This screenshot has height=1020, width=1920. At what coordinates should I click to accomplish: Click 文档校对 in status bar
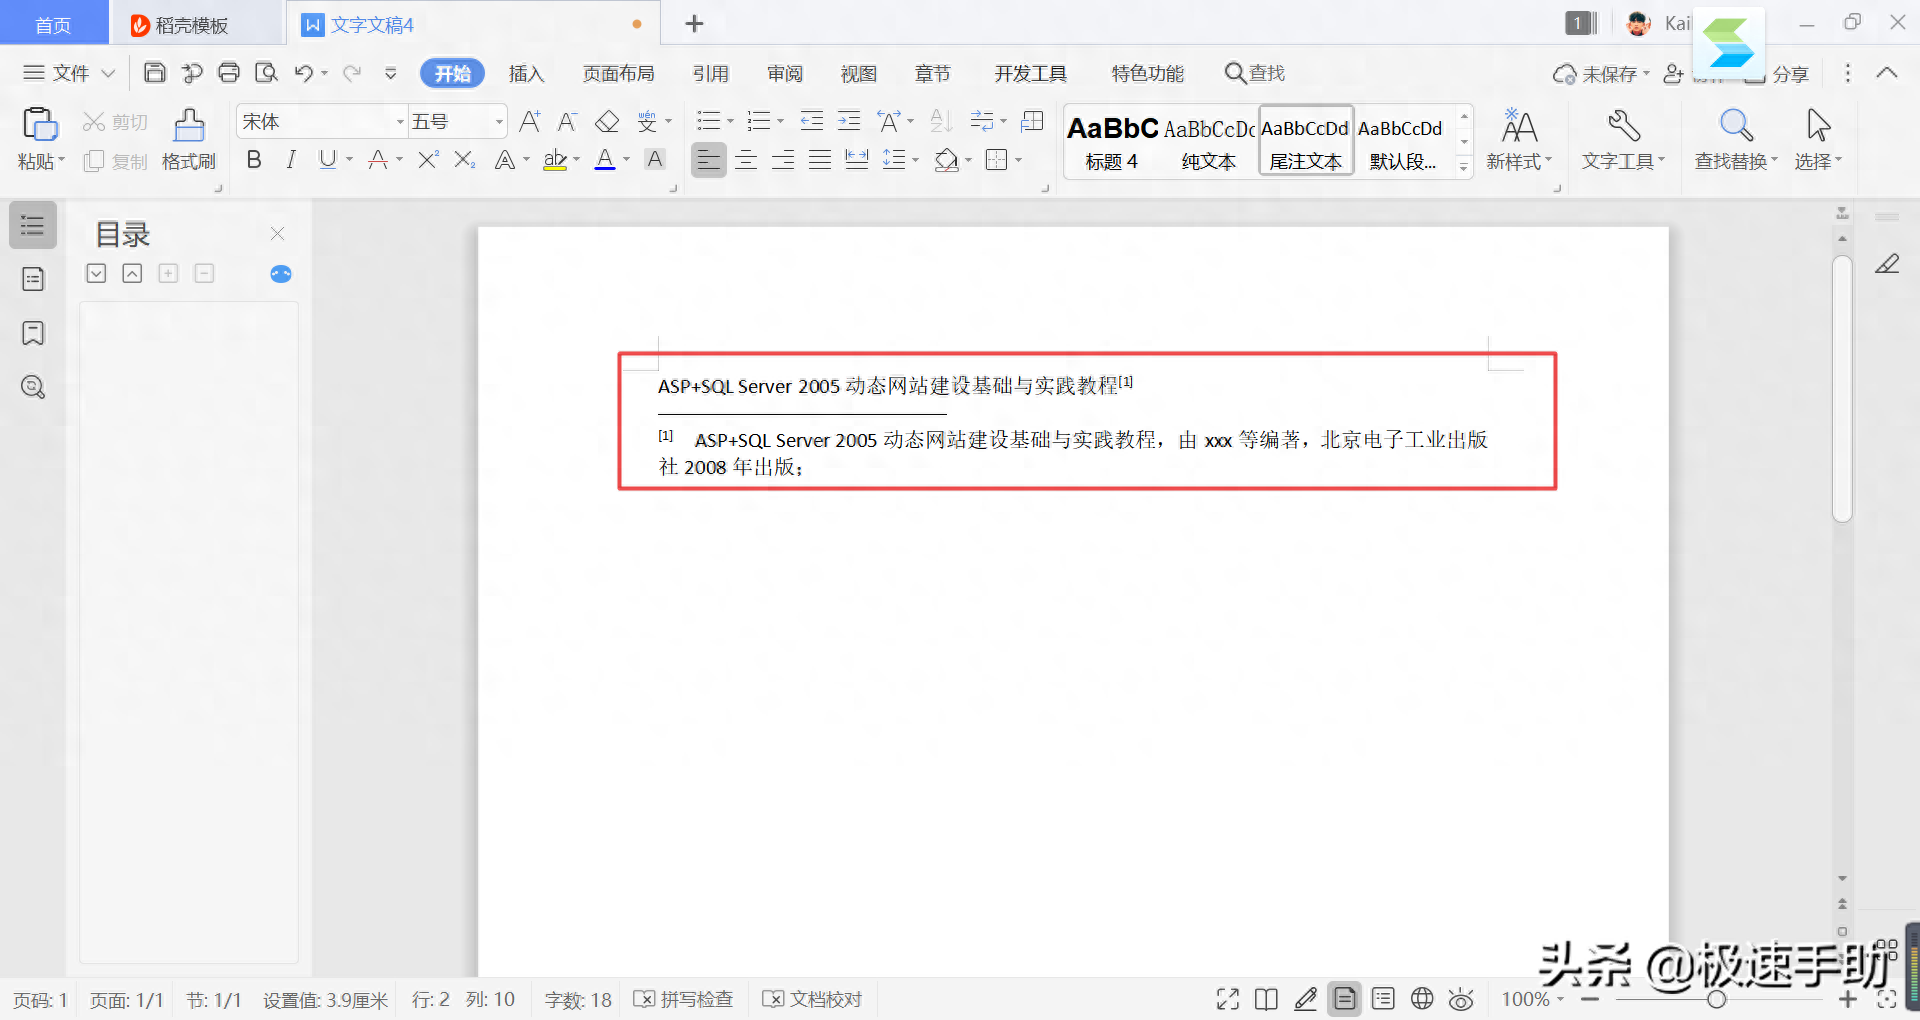812,999
